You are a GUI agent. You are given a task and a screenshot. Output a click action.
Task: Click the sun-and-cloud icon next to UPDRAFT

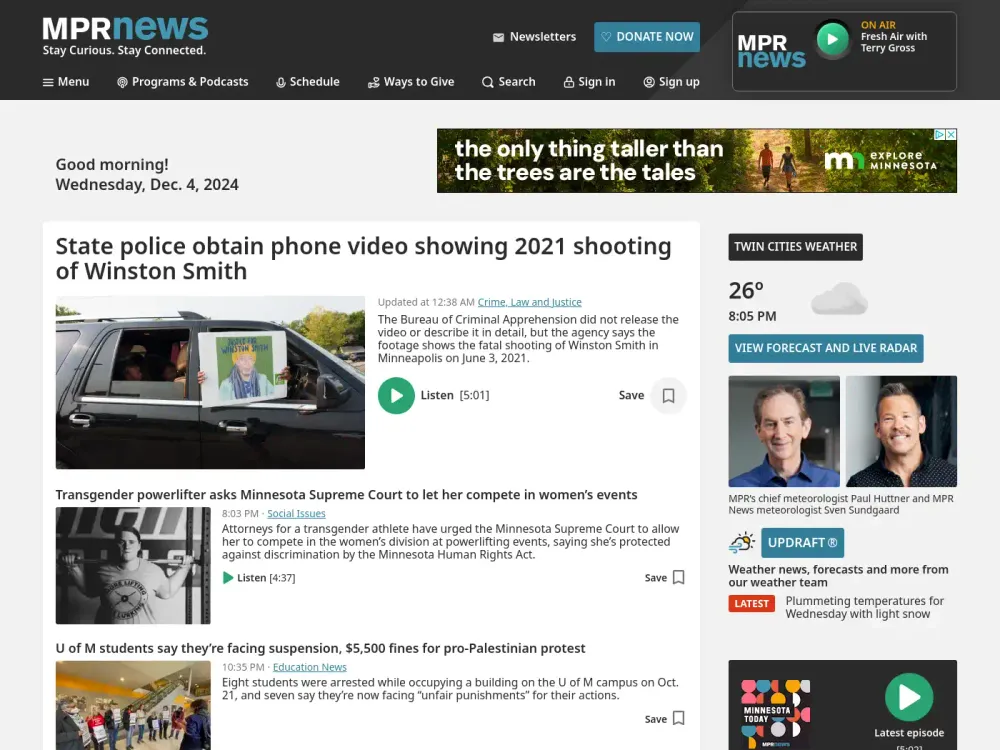tap(740, 541)
